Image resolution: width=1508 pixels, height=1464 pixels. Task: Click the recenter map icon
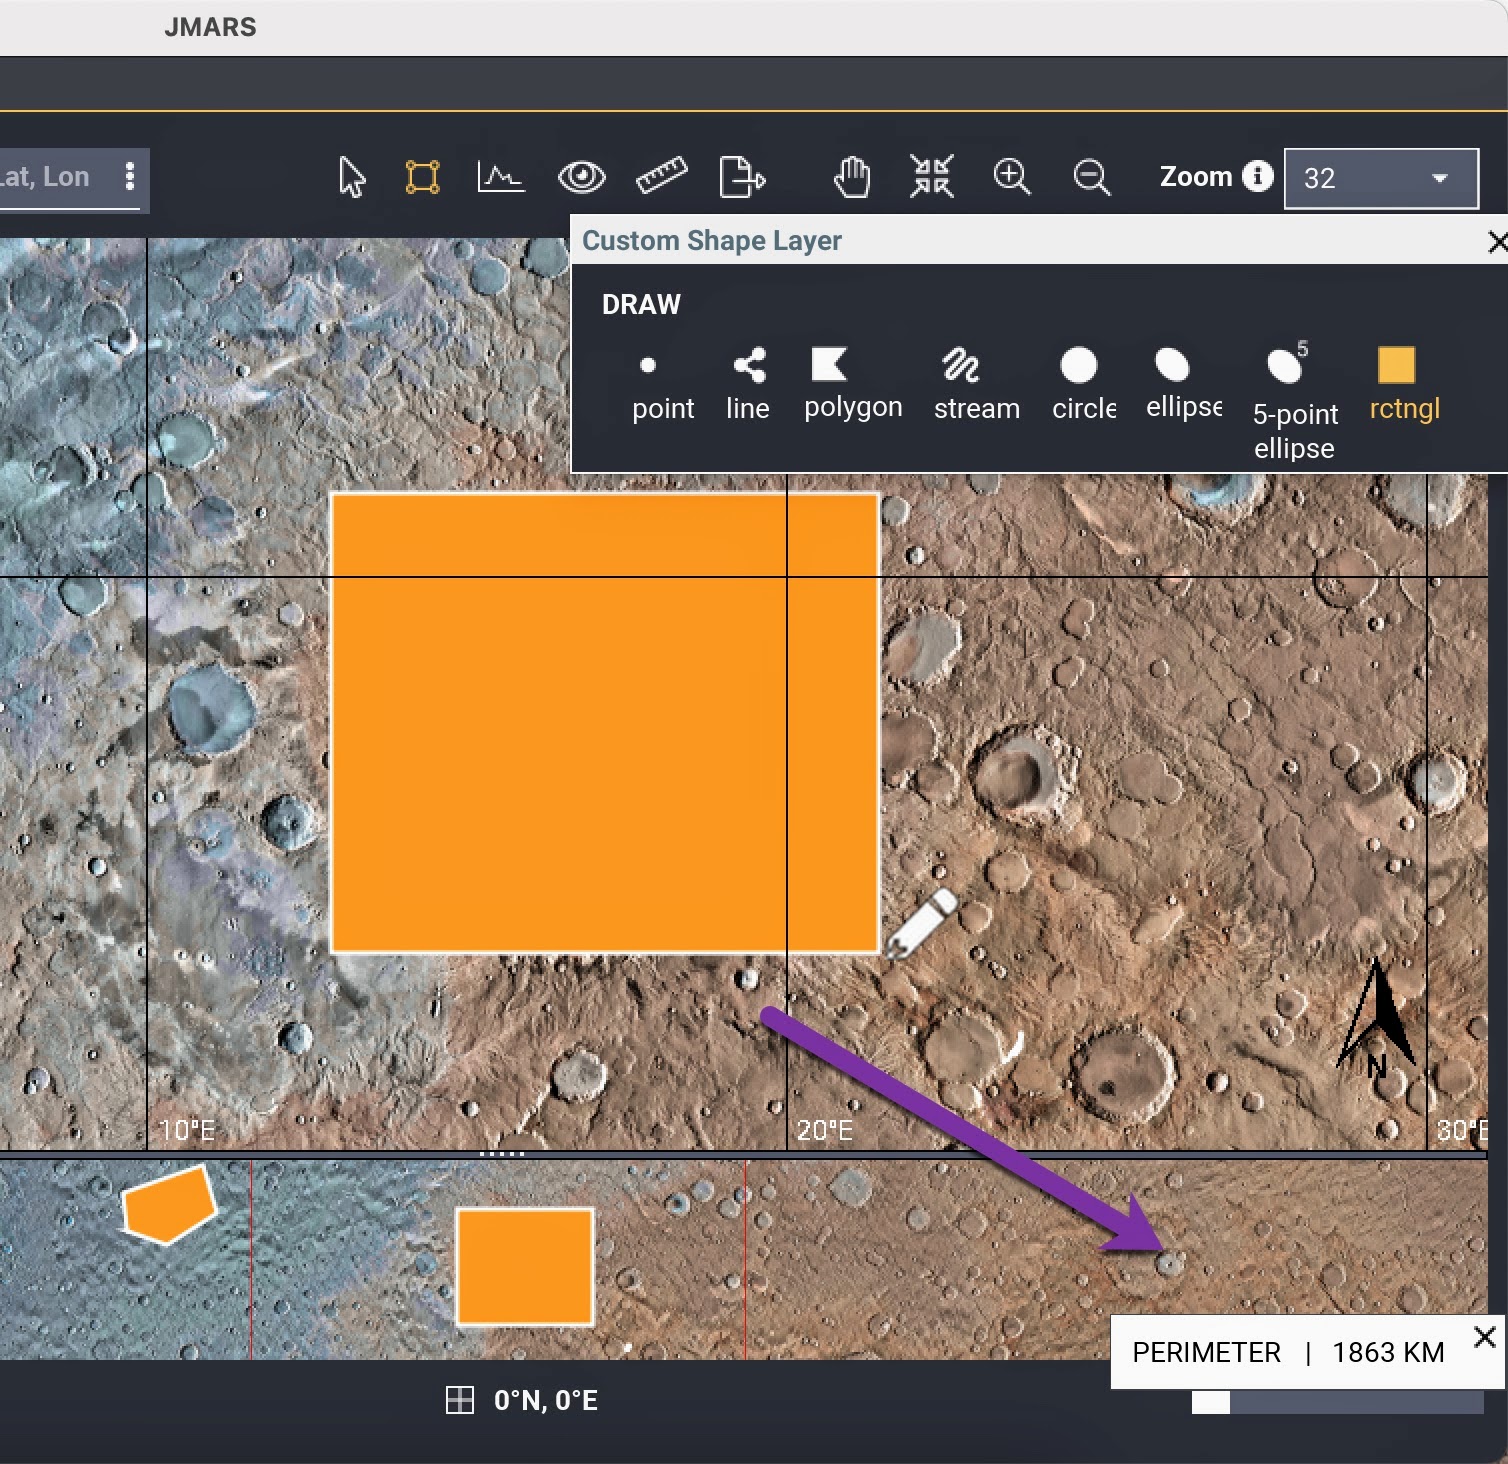(x=932, y=177)
